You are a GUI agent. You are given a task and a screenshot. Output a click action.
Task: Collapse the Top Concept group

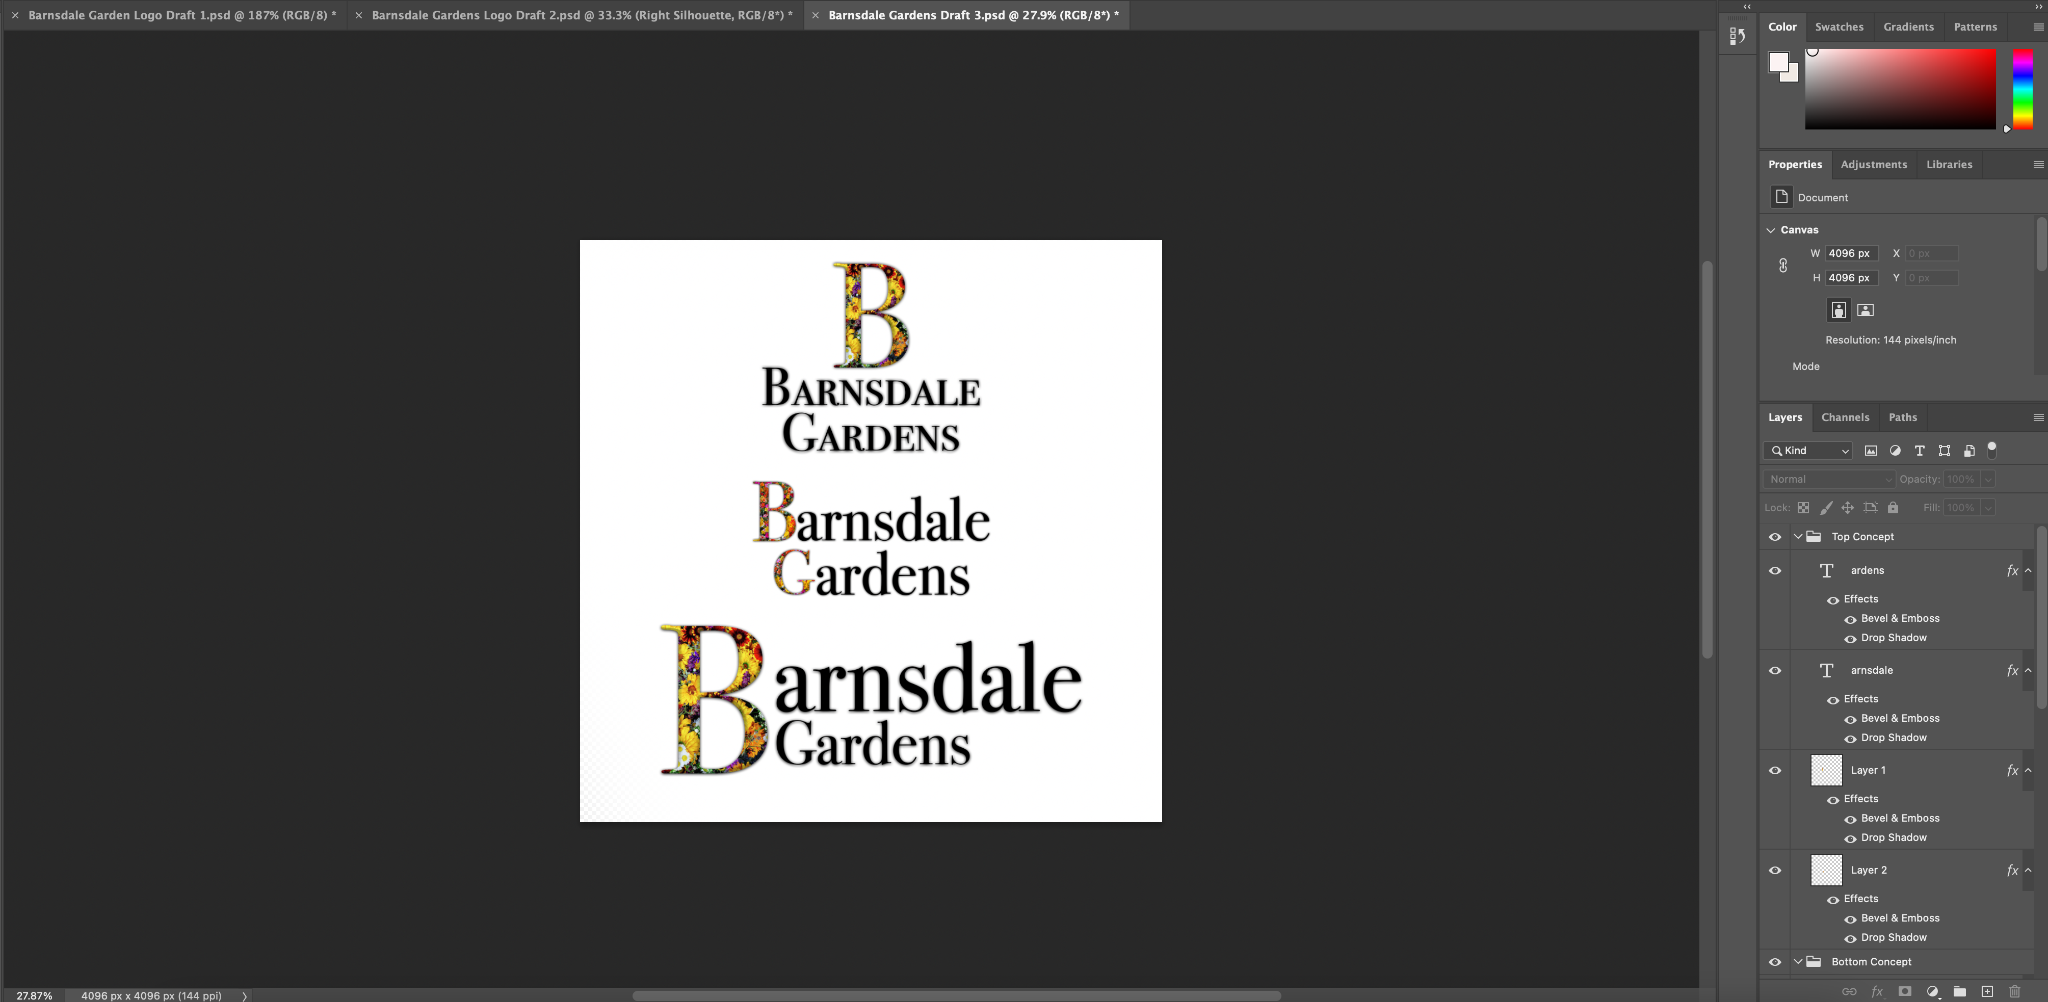click(x=1798, y=537)
